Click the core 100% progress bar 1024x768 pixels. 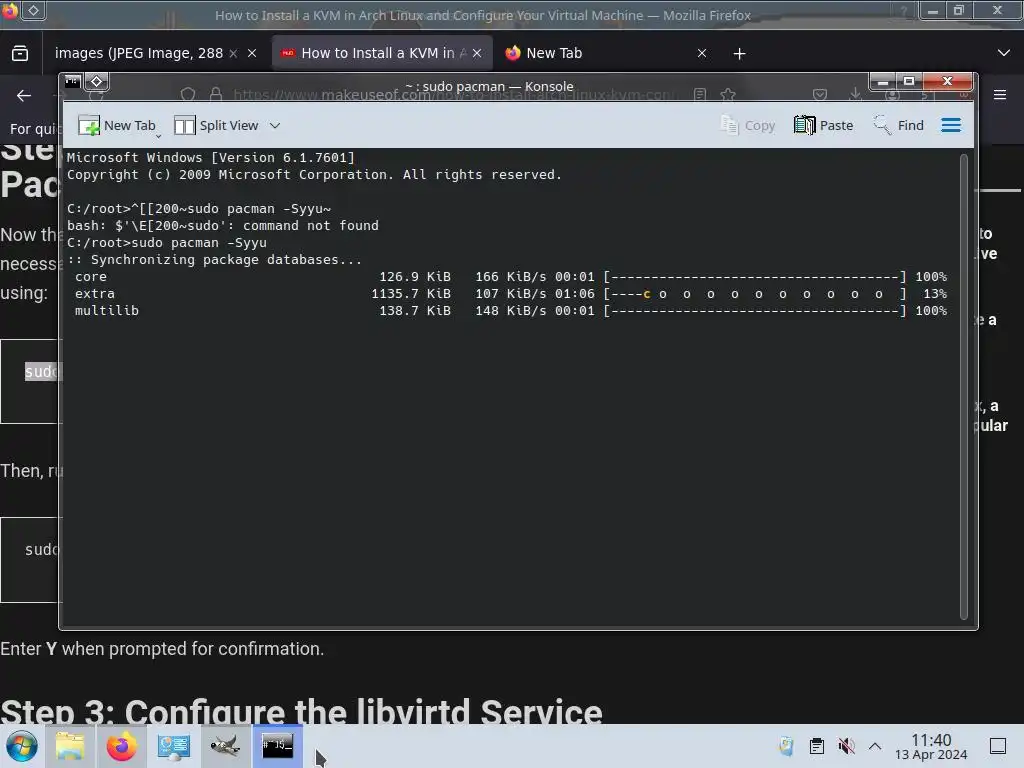pyautogui.click(x=755, y=277)
